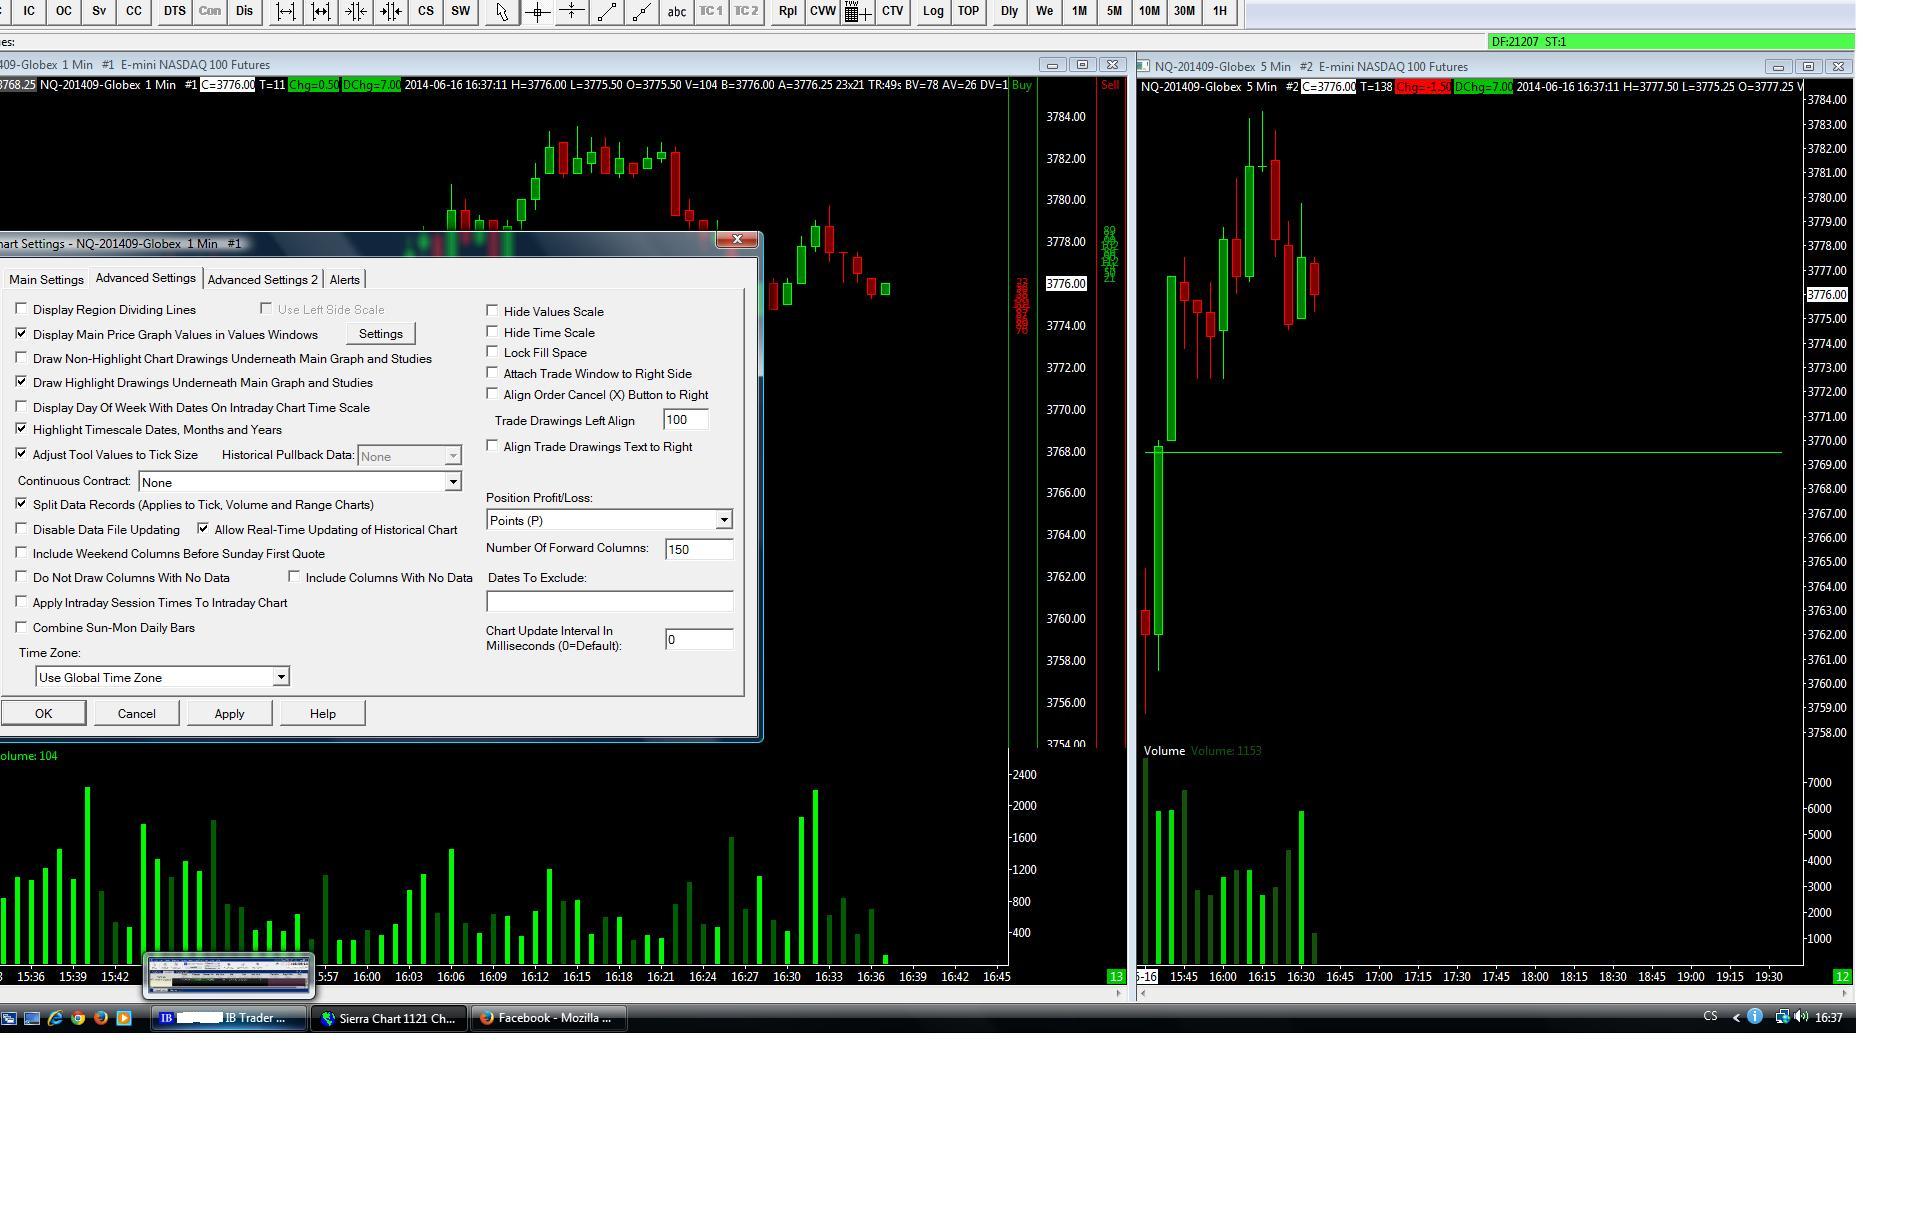
Task: Click the volume speaker tray icon
Action: (x=1801, y=1017)
